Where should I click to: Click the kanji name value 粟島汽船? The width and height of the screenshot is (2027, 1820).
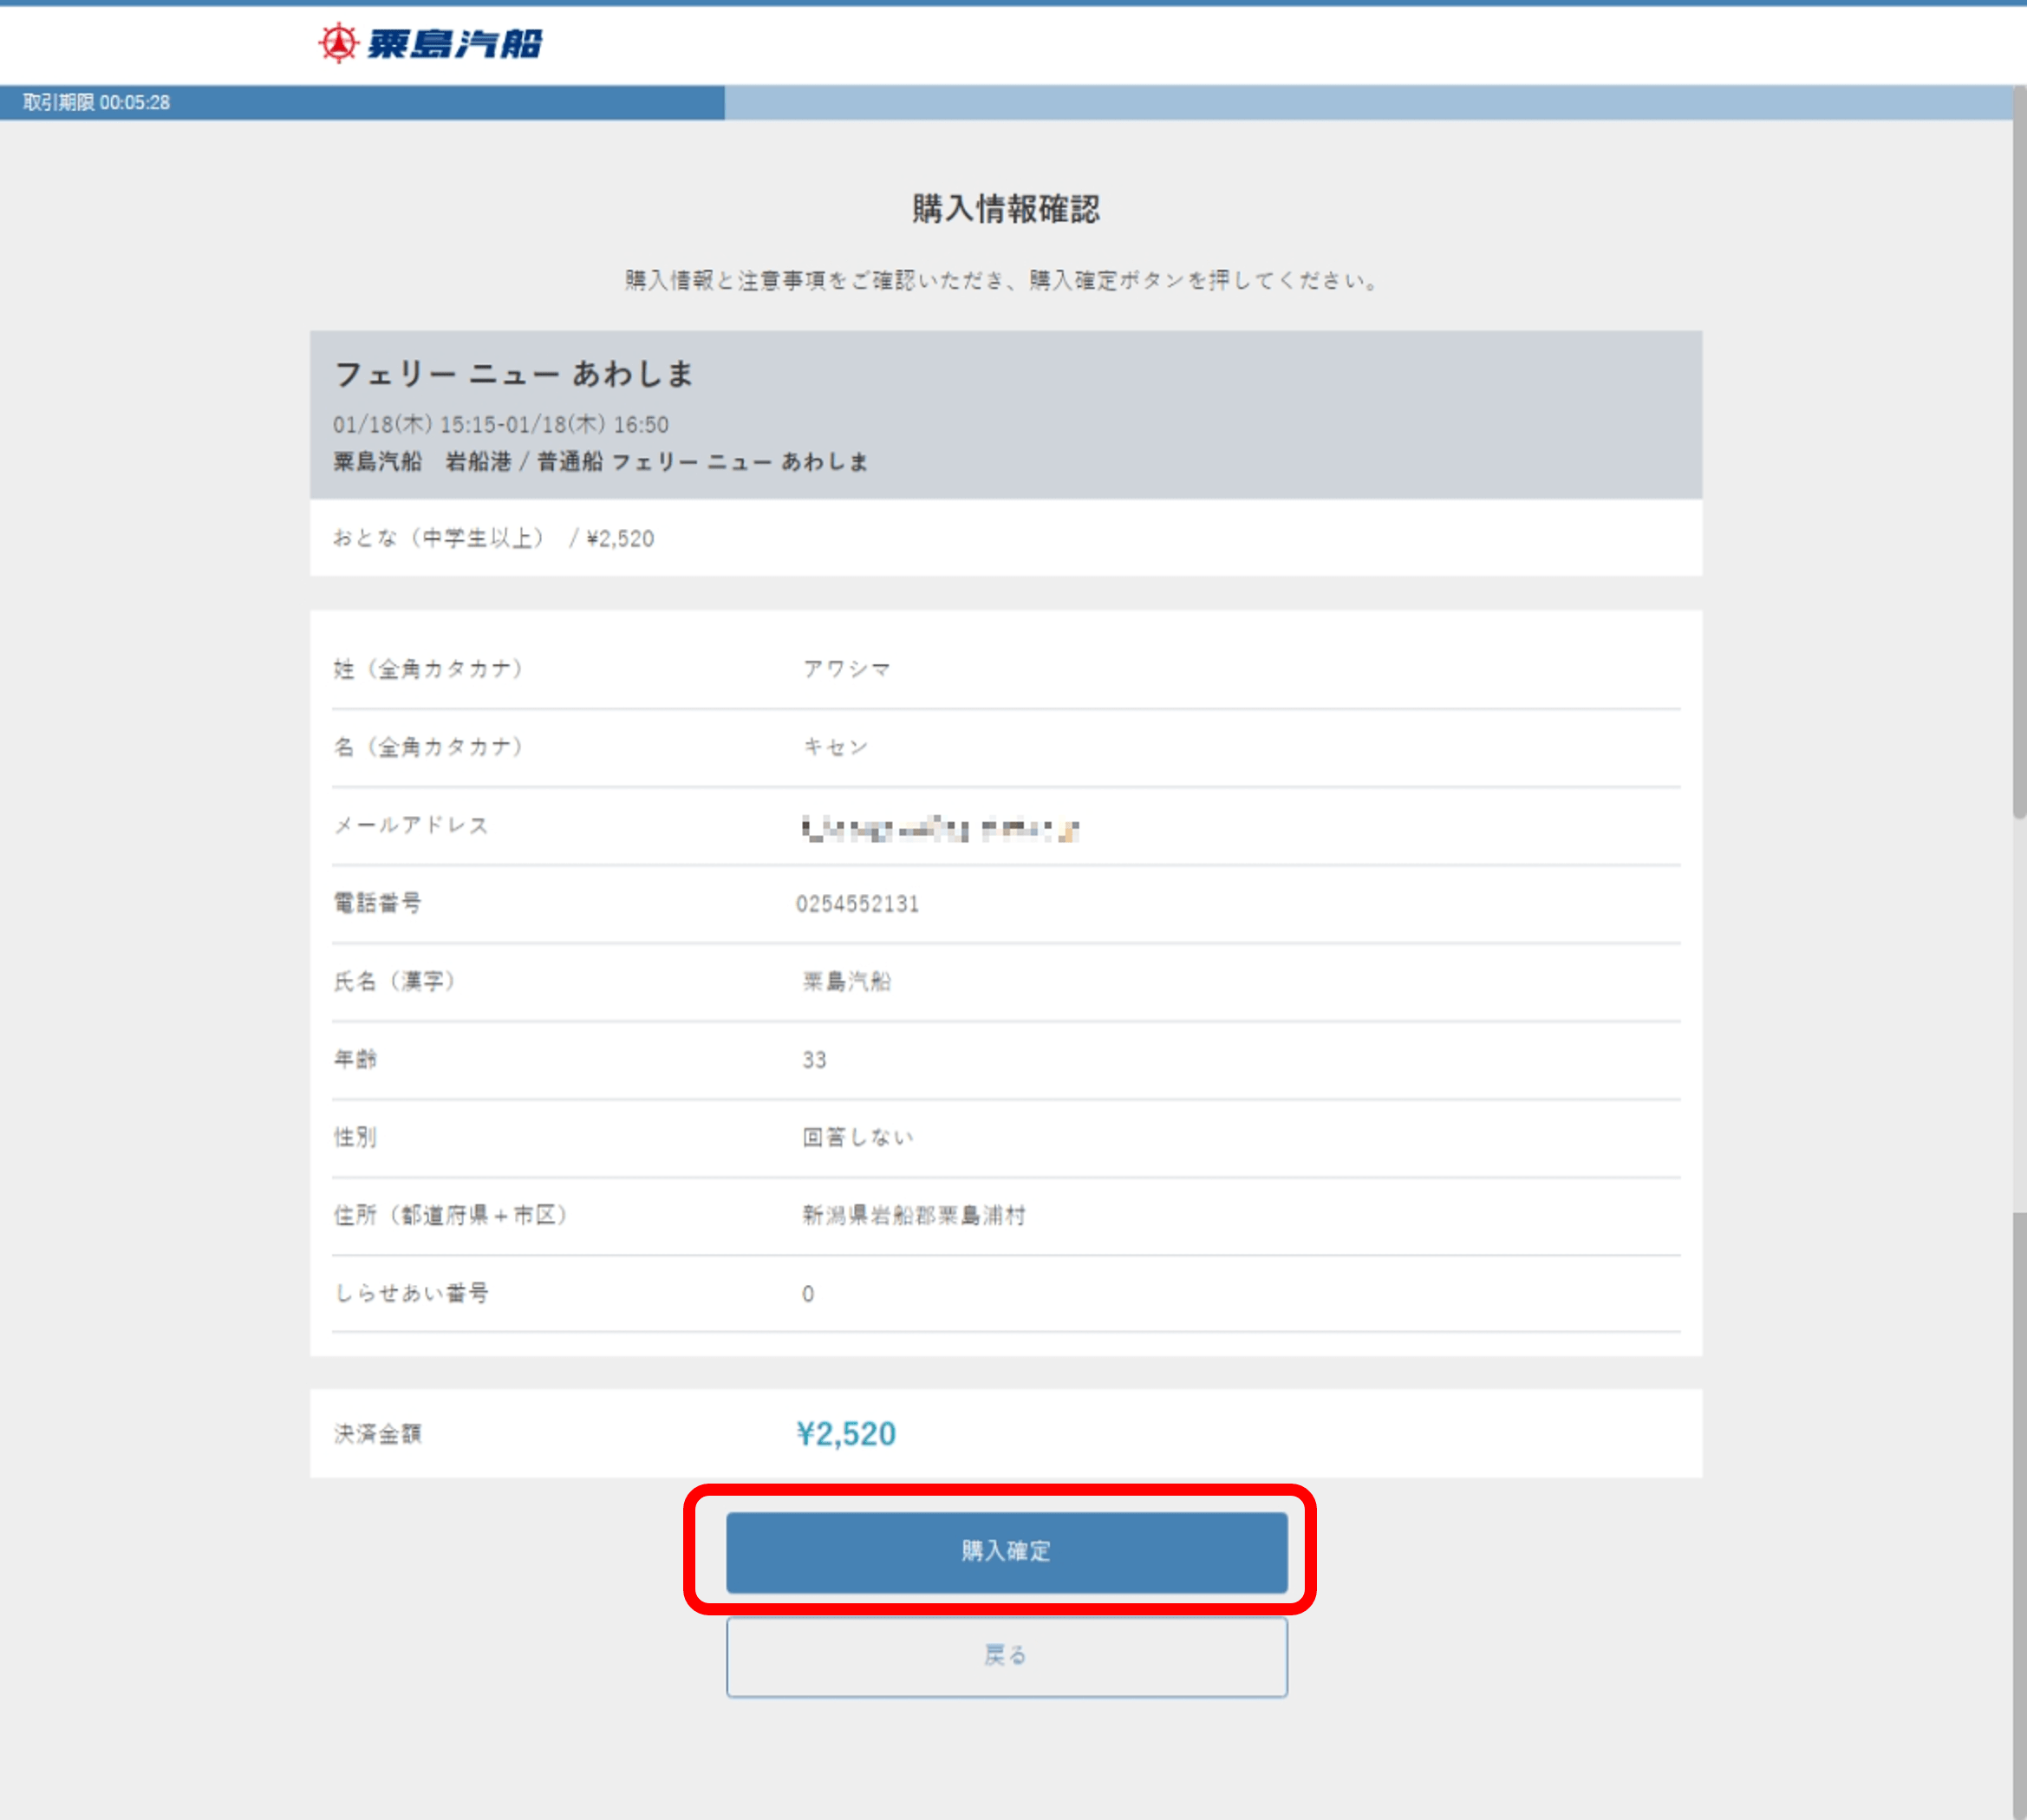[846, 981]
